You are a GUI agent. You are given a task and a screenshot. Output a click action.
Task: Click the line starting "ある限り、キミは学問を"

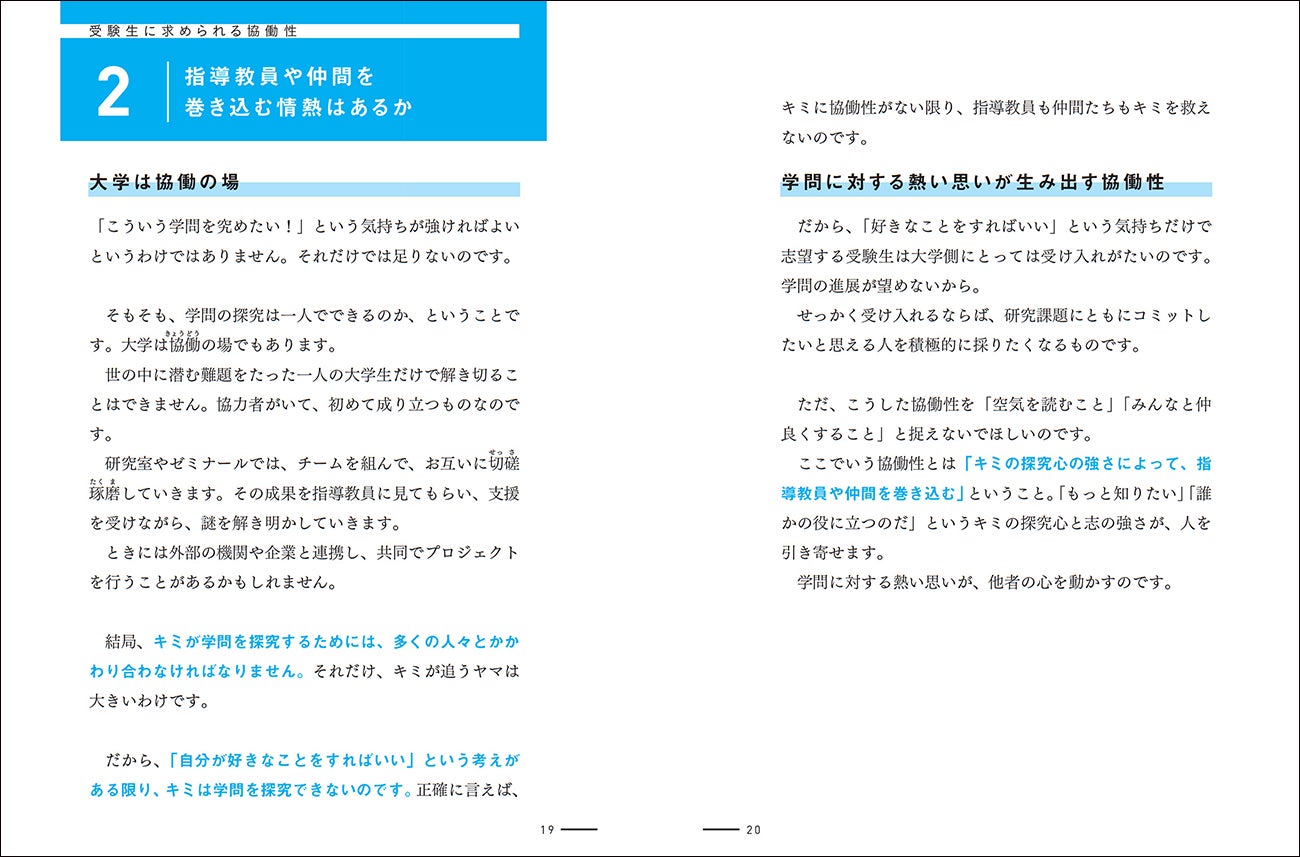tap(305, 790)
